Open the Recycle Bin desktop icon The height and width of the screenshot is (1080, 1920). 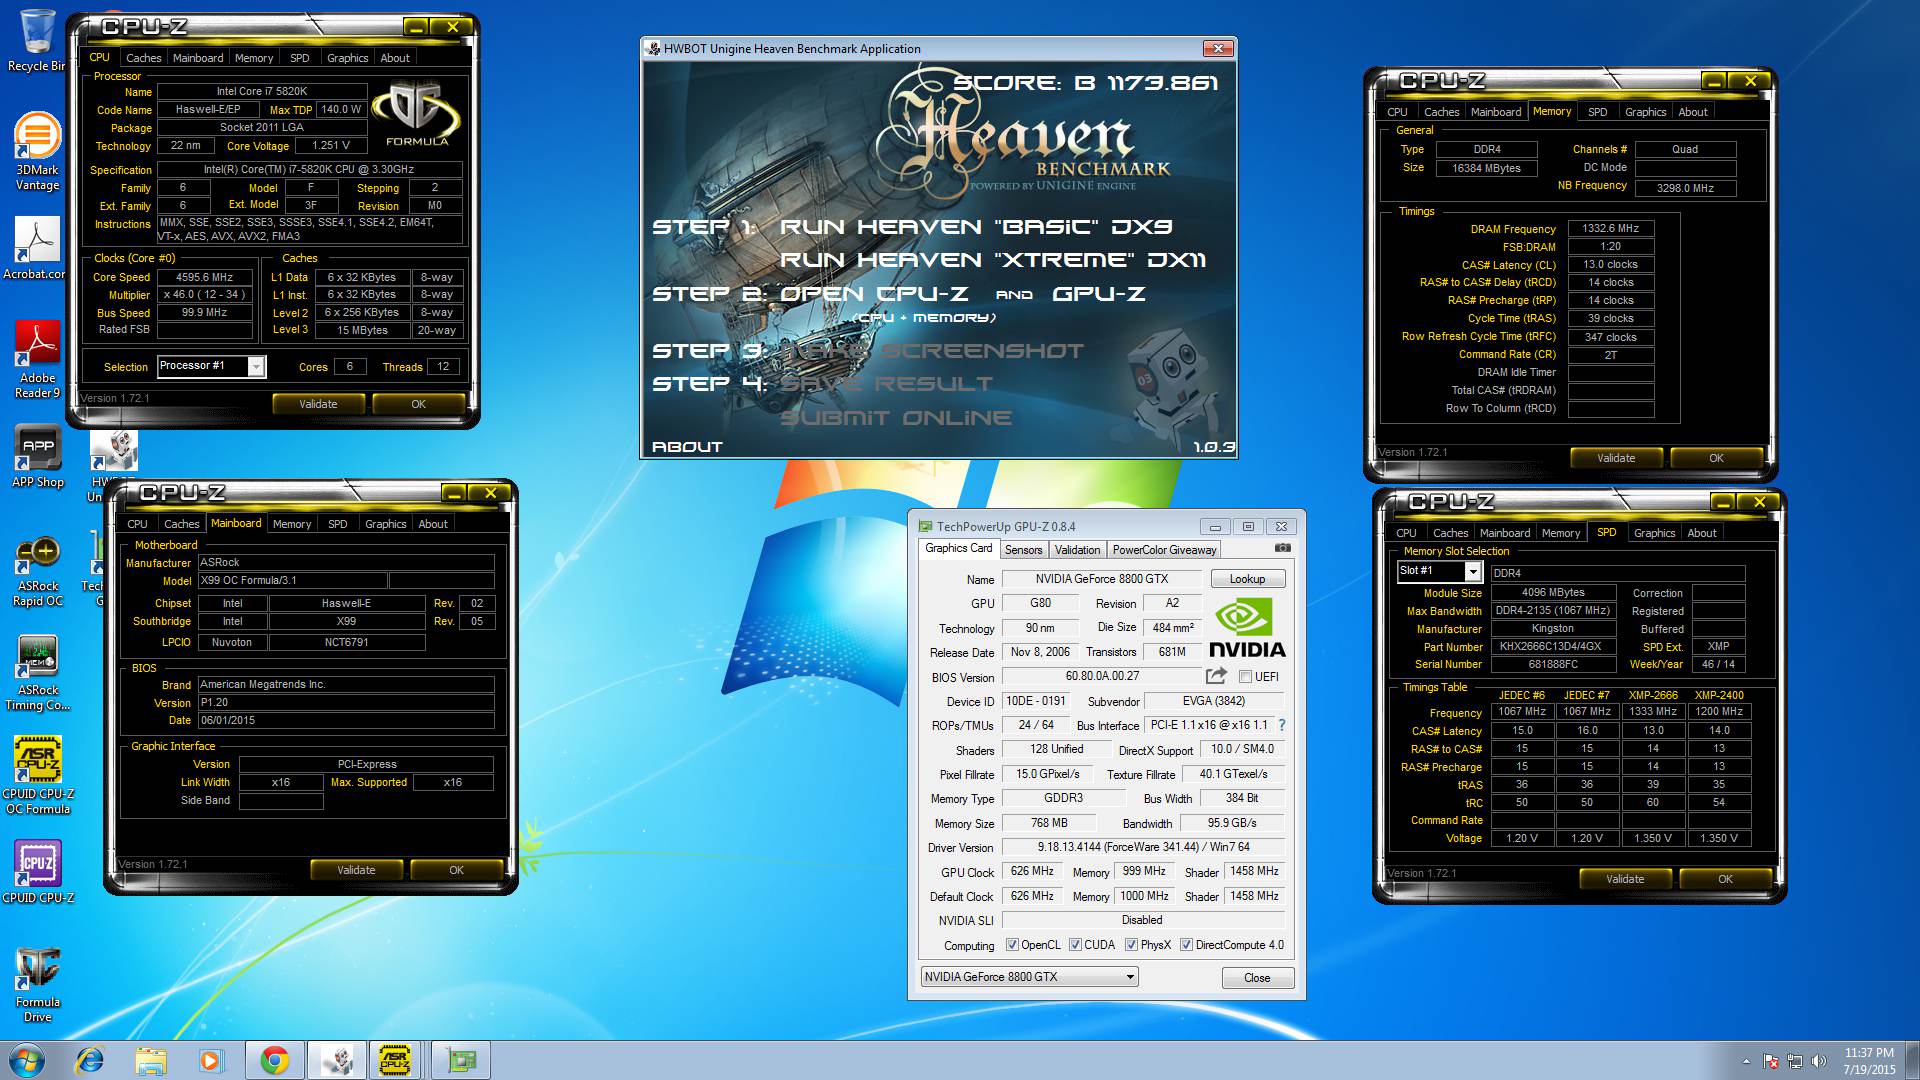coord(36,40)
